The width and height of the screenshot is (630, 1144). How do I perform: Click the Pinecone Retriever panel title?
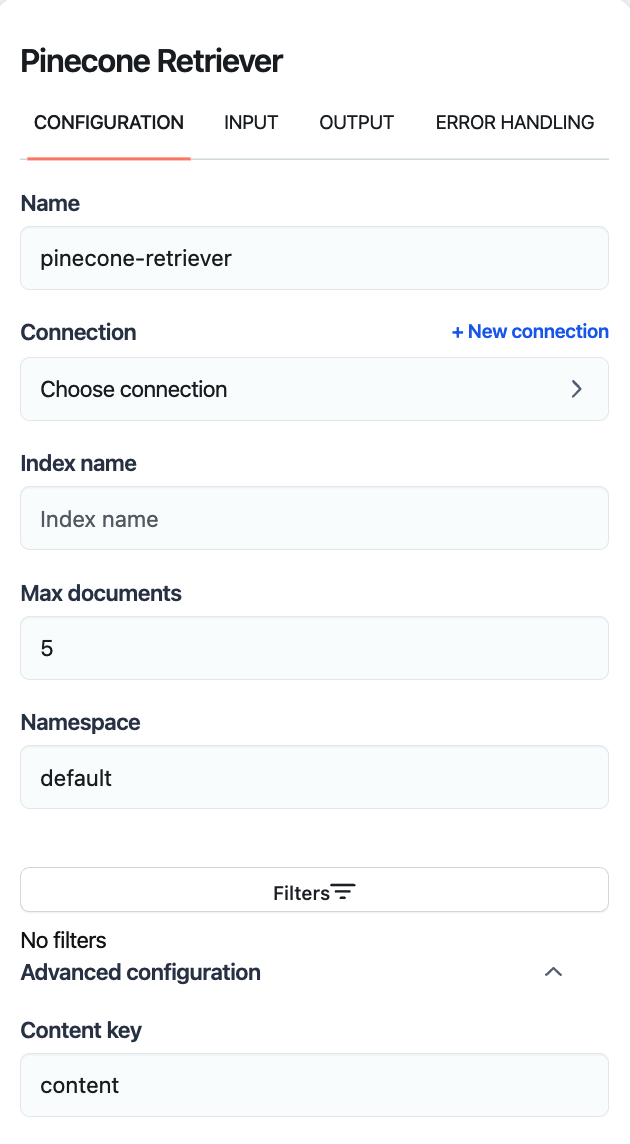pos(152,61)
